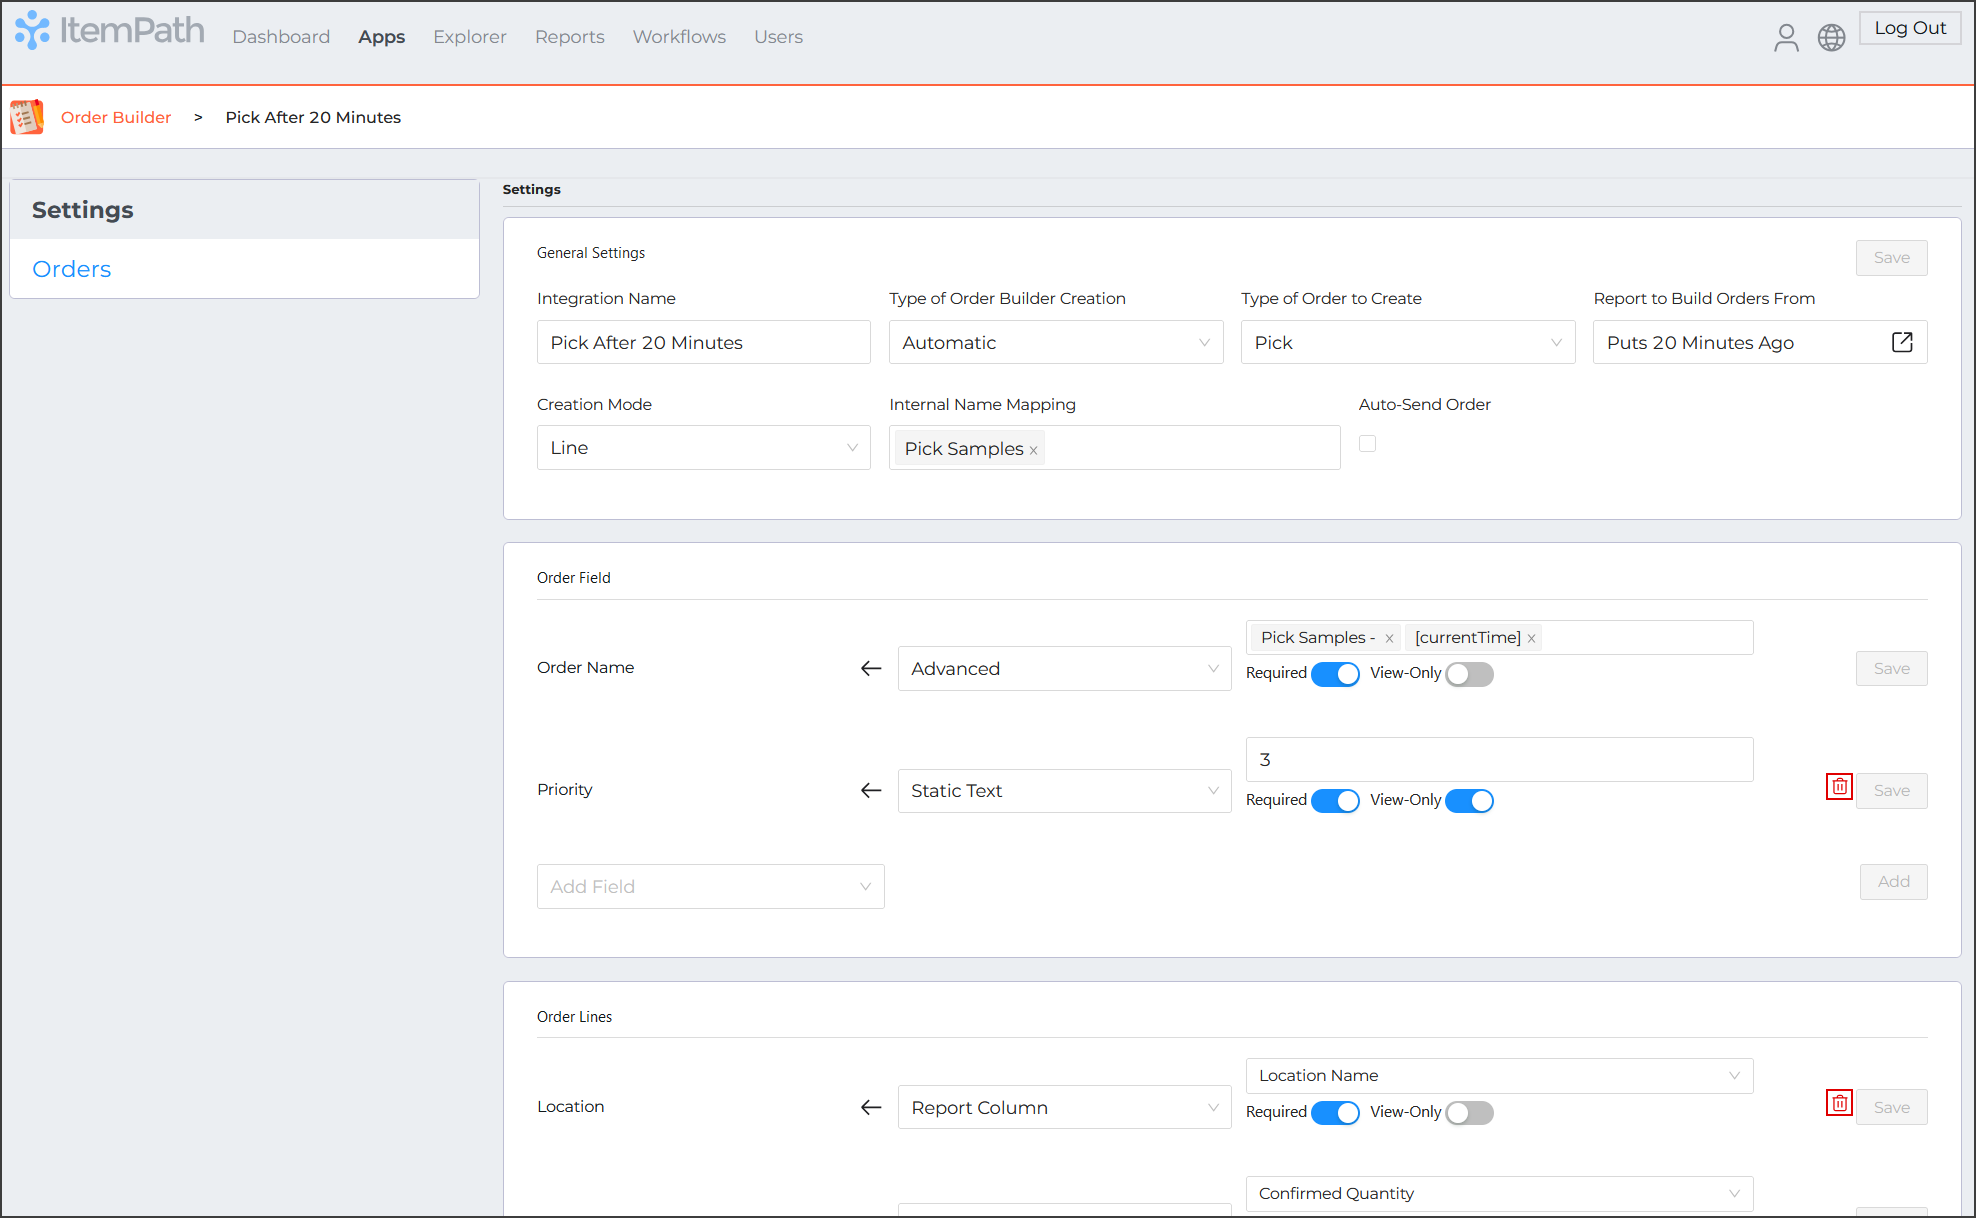Click the ItemPath logo
The width and height of the screenshot is (1976, 1218).
click(109, 32)
